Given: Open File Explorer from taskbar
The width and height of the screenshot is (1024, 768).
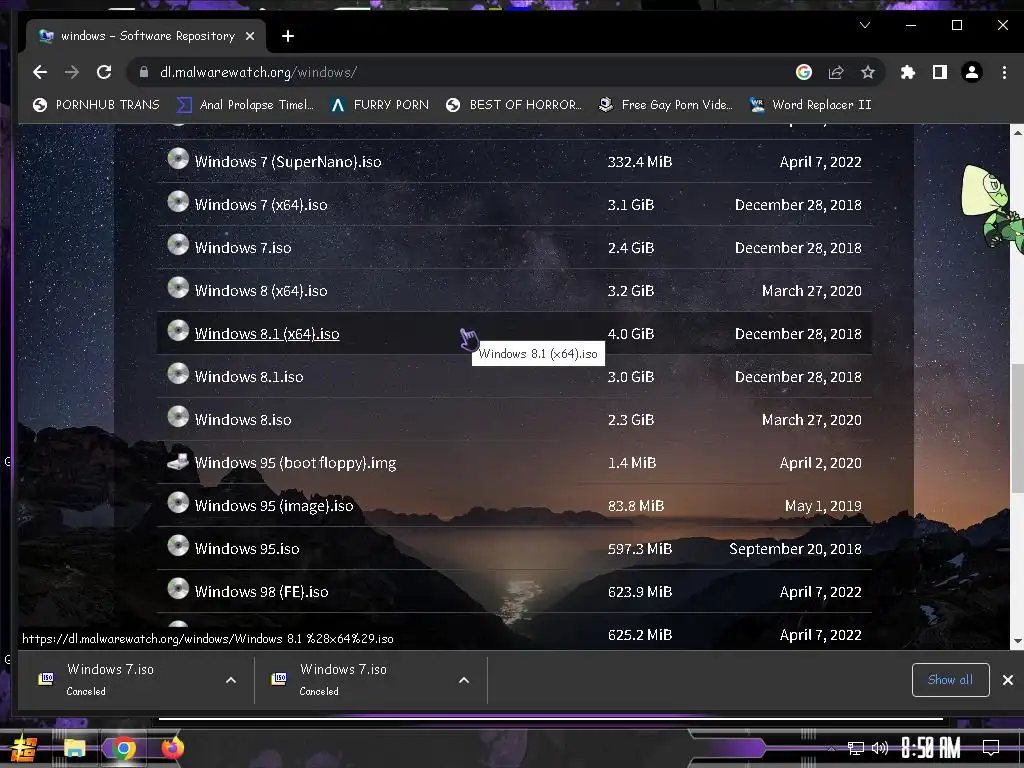Looking at the screenshot, I should point(74,748).
